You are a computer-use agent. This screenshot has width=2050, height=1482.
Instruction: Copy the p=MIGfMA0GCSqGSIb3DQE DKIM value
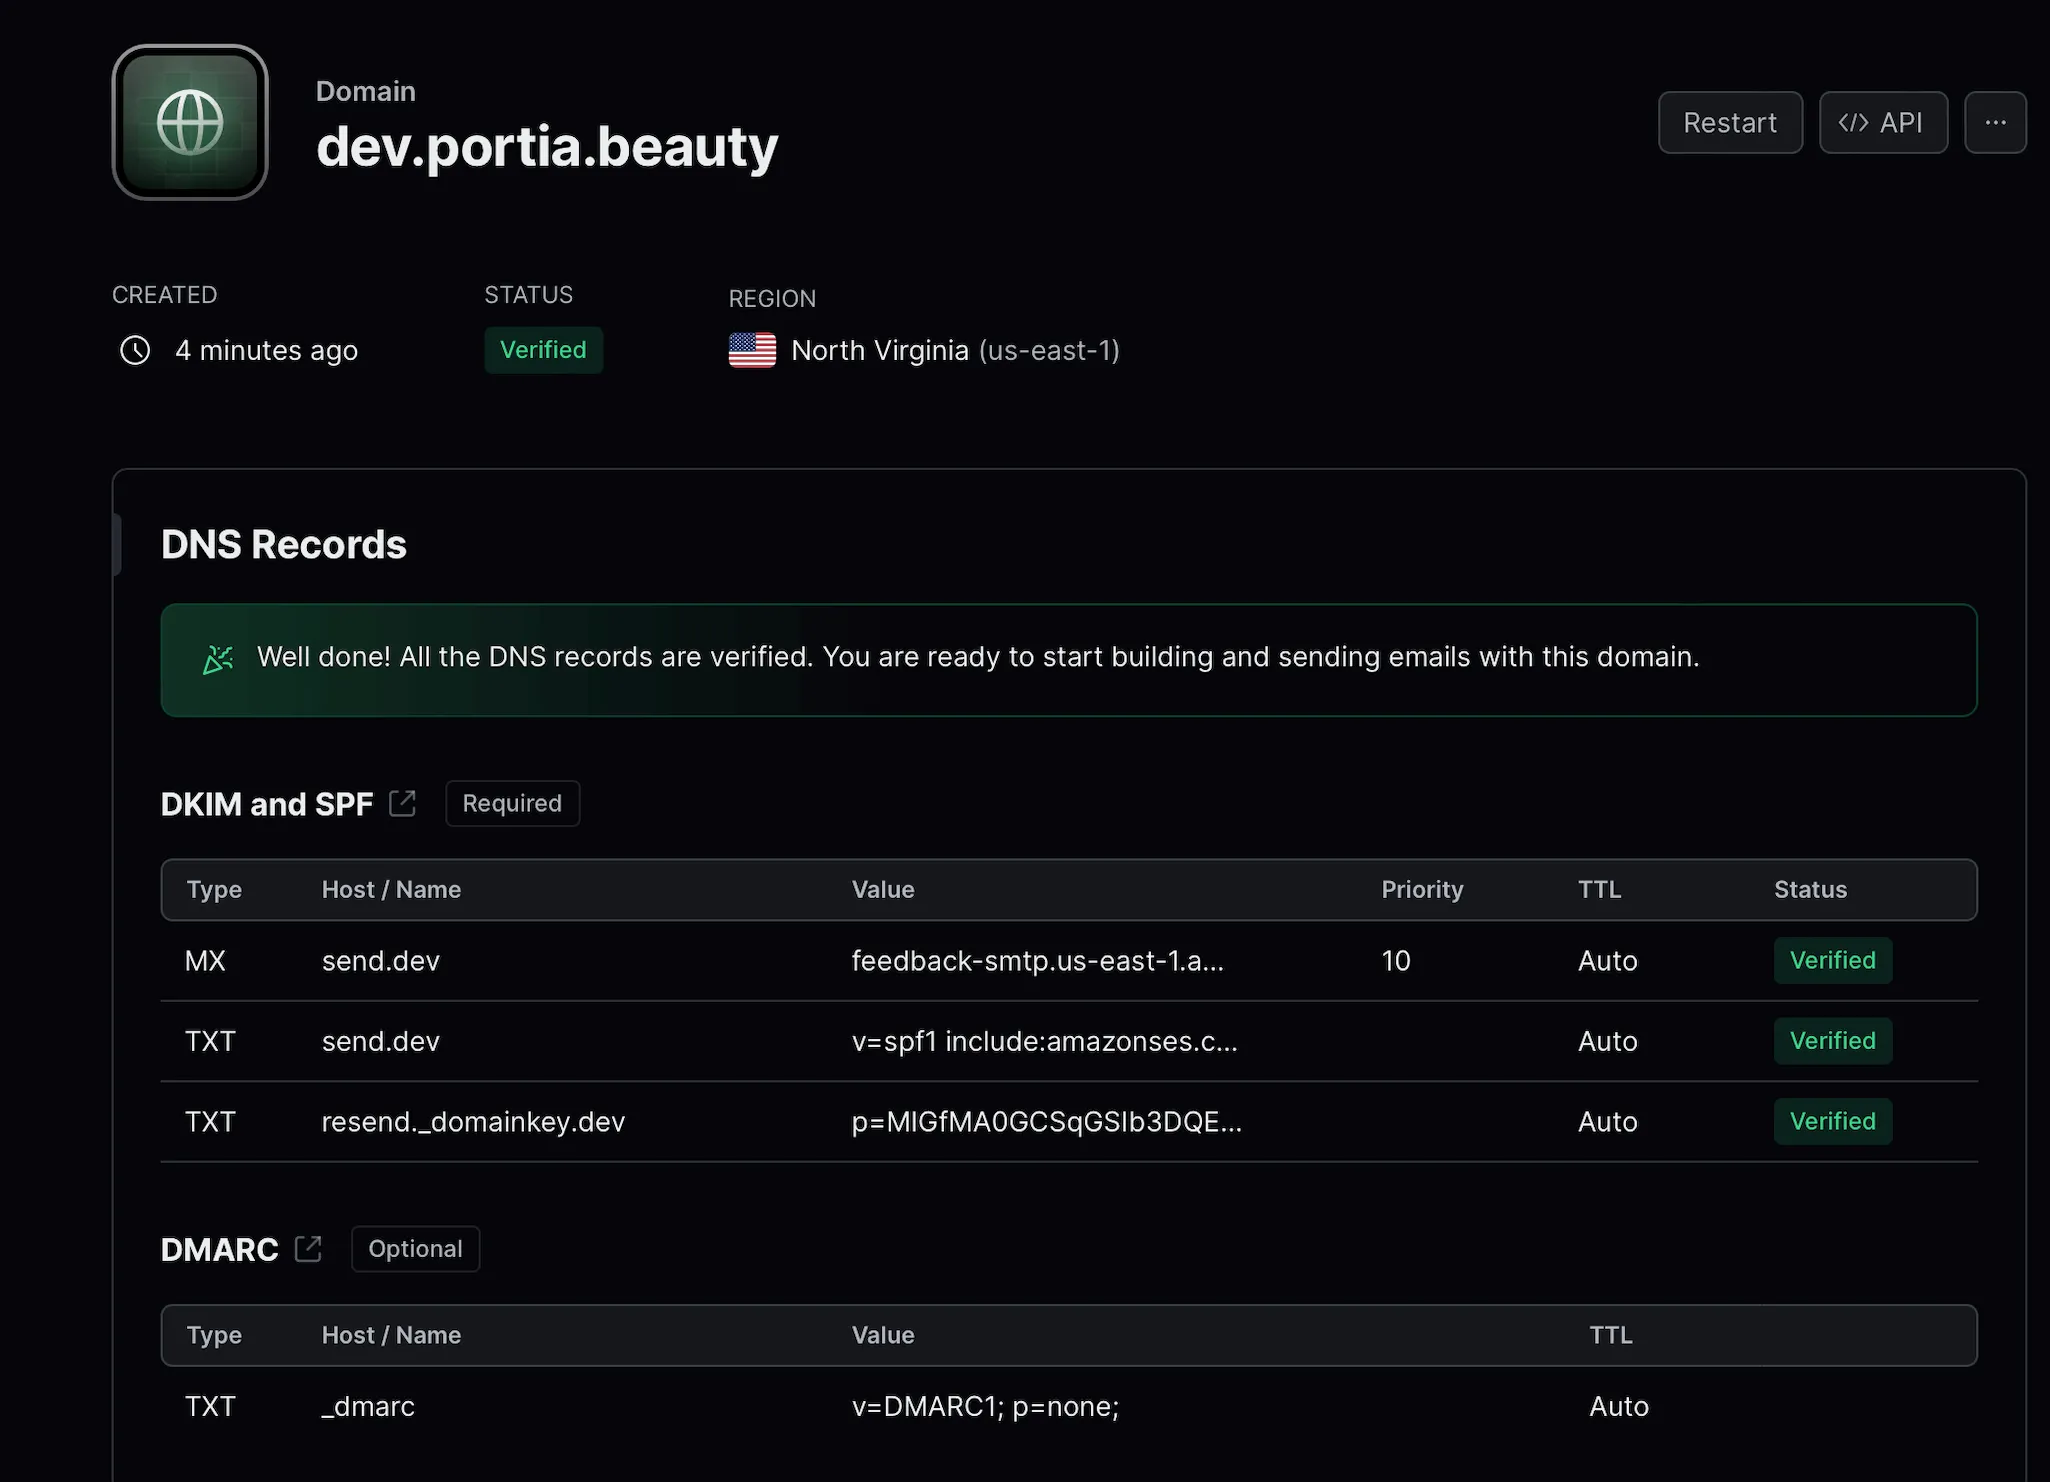click(x=1046, y=1122)
